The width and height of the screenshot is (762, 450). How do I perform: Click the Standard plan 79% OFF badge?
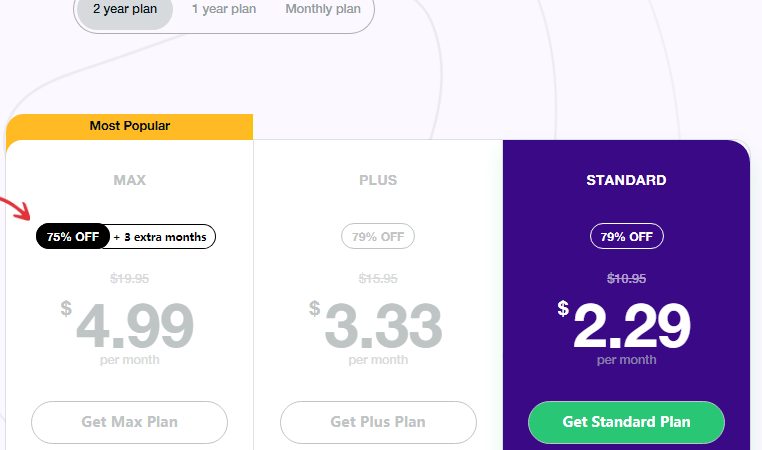point(626,236)
